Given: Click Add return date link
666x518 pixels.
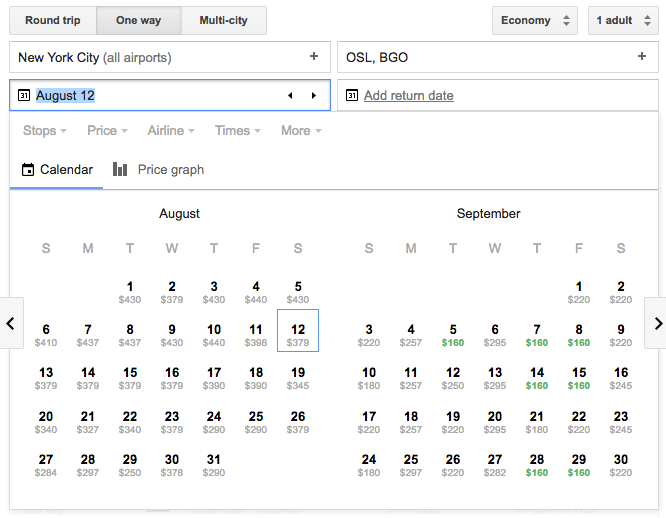Looking at the screenshot, I should (x=408, y=96).
